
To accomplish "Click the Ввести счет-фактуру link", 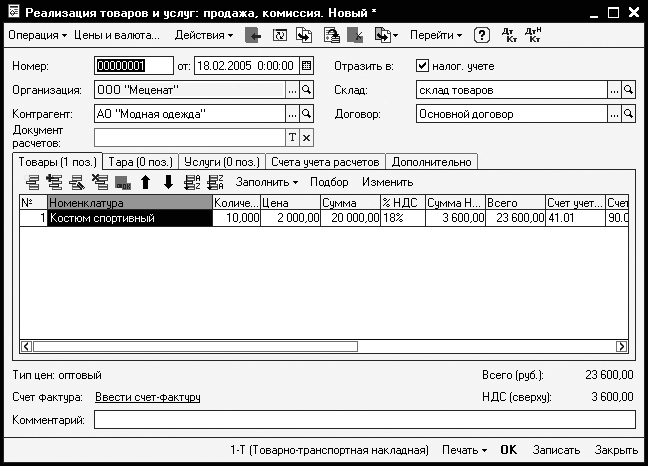I will pyautogui.click(x=148, y=397).
